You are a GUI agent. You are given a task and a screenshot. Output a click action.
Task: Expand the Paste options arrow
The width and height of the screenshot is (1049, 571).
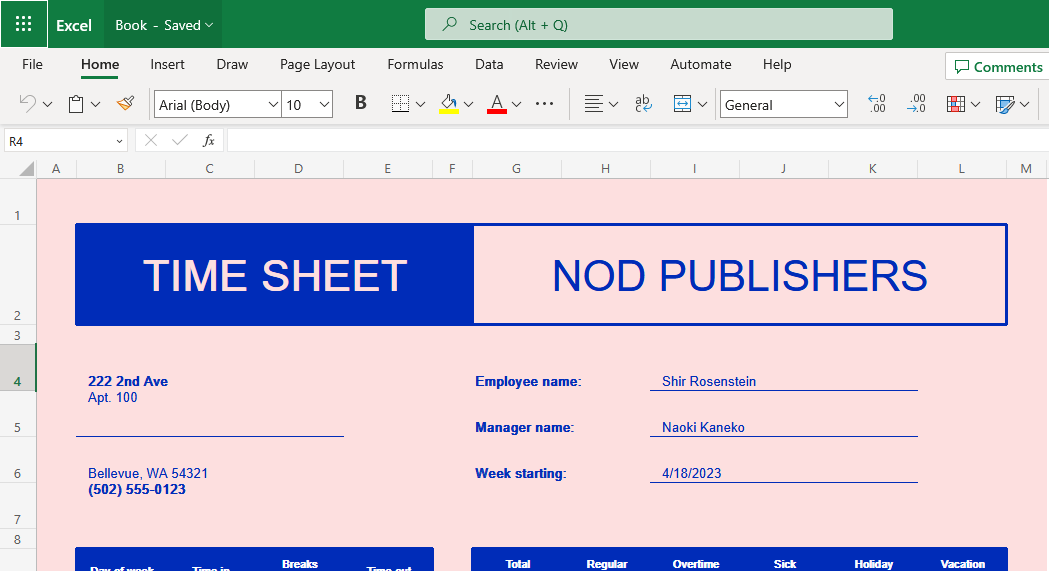96,104
